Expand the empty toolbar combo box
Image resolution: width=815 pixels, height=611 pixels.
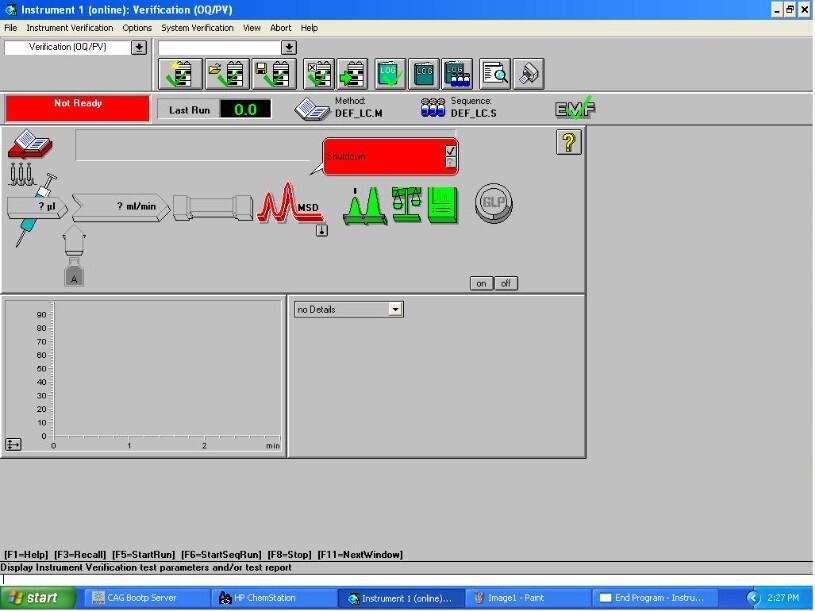pyautogui.click(x=289, y=47)
